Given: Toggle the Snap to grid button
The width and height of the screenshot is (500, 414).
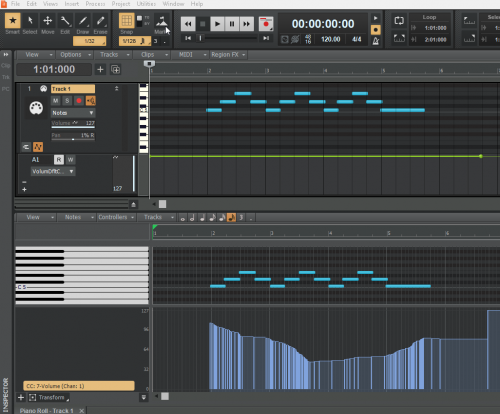Looking at the screenshot, I should click(x=127, y=21).
